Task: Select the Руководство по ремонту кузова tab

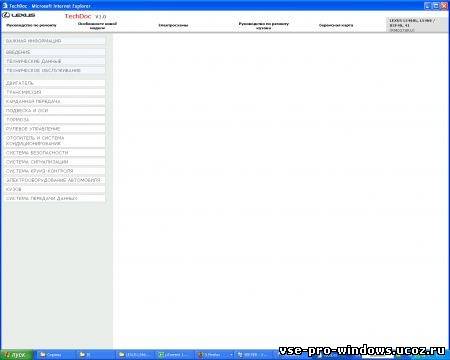Action: click(x=264, y=26)
